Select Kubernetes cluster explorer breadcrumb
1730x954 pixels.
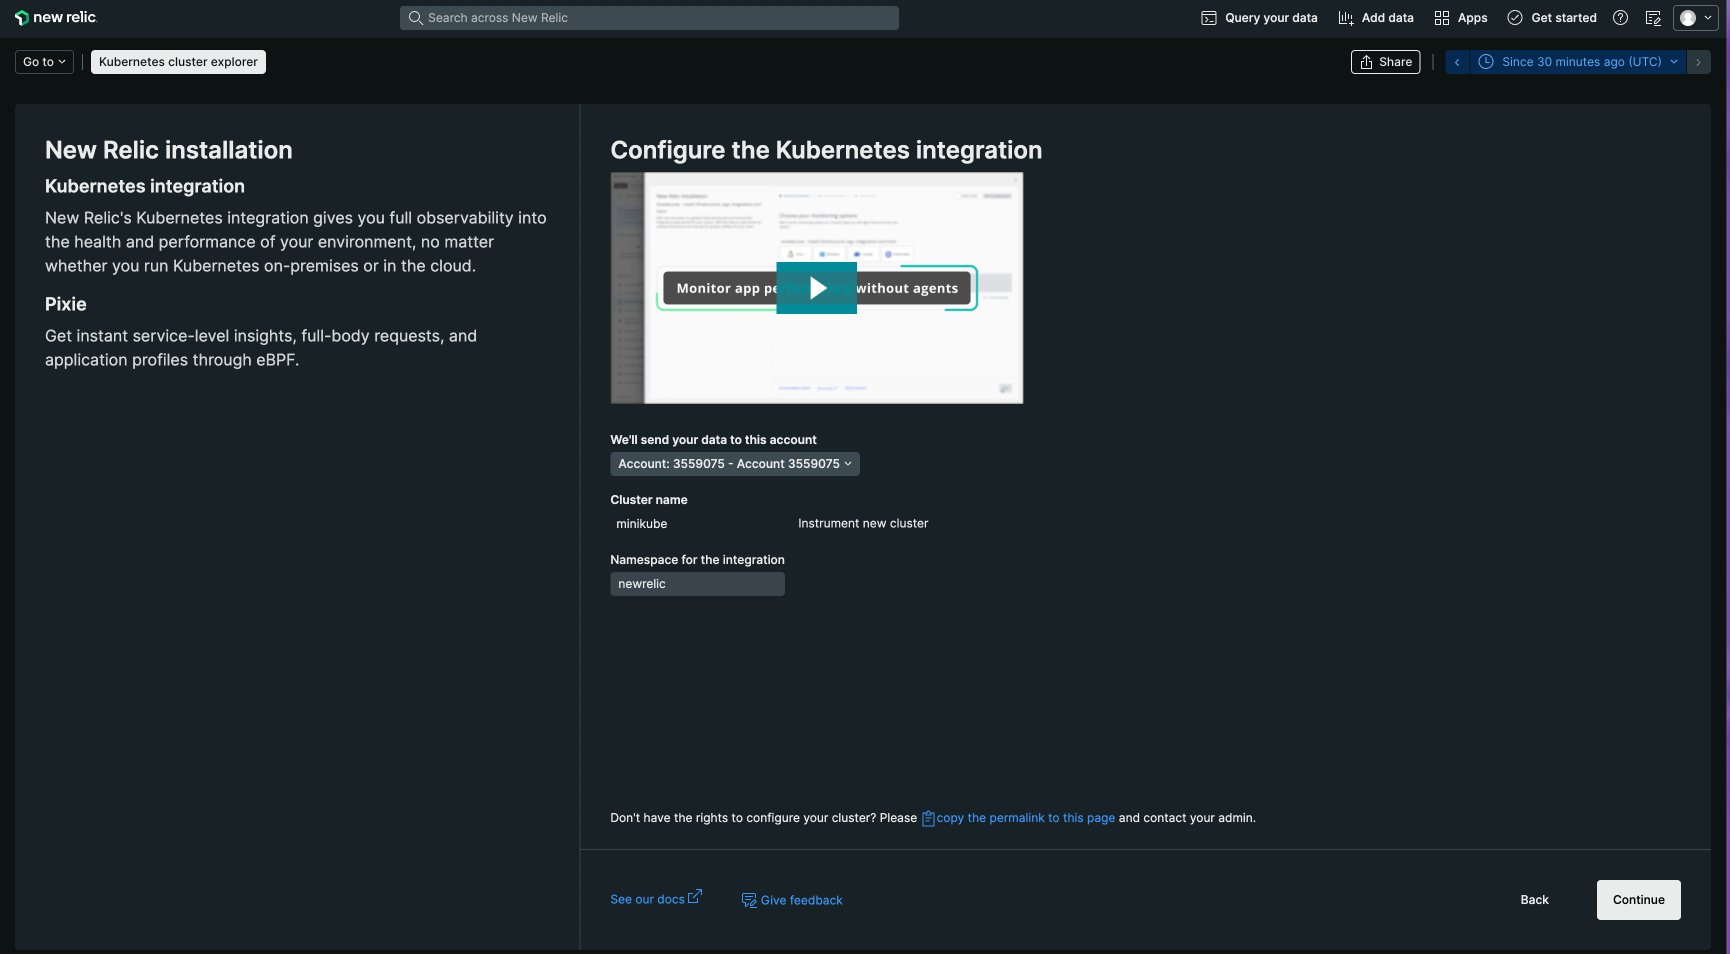point(178,62)
